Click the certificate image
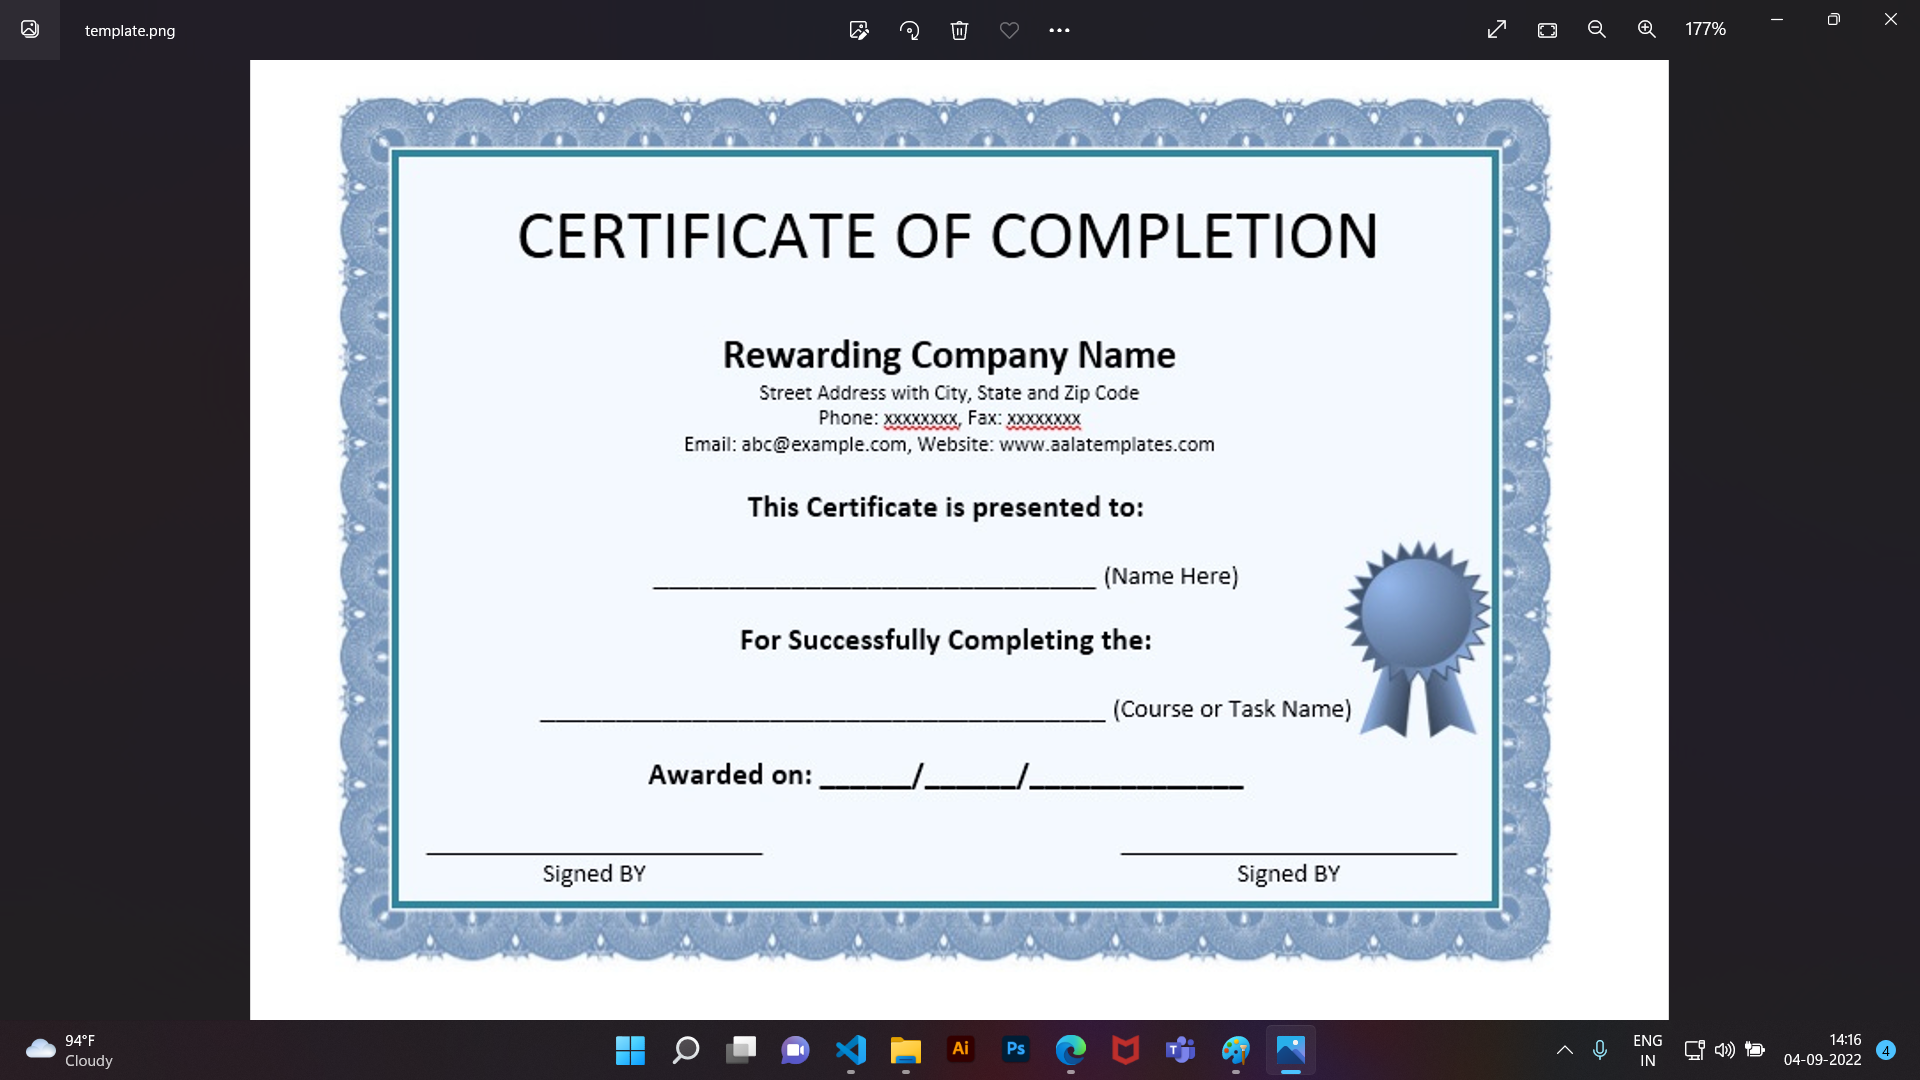The height and width of the screenshot is (1080, 1920). click(945, 530)
